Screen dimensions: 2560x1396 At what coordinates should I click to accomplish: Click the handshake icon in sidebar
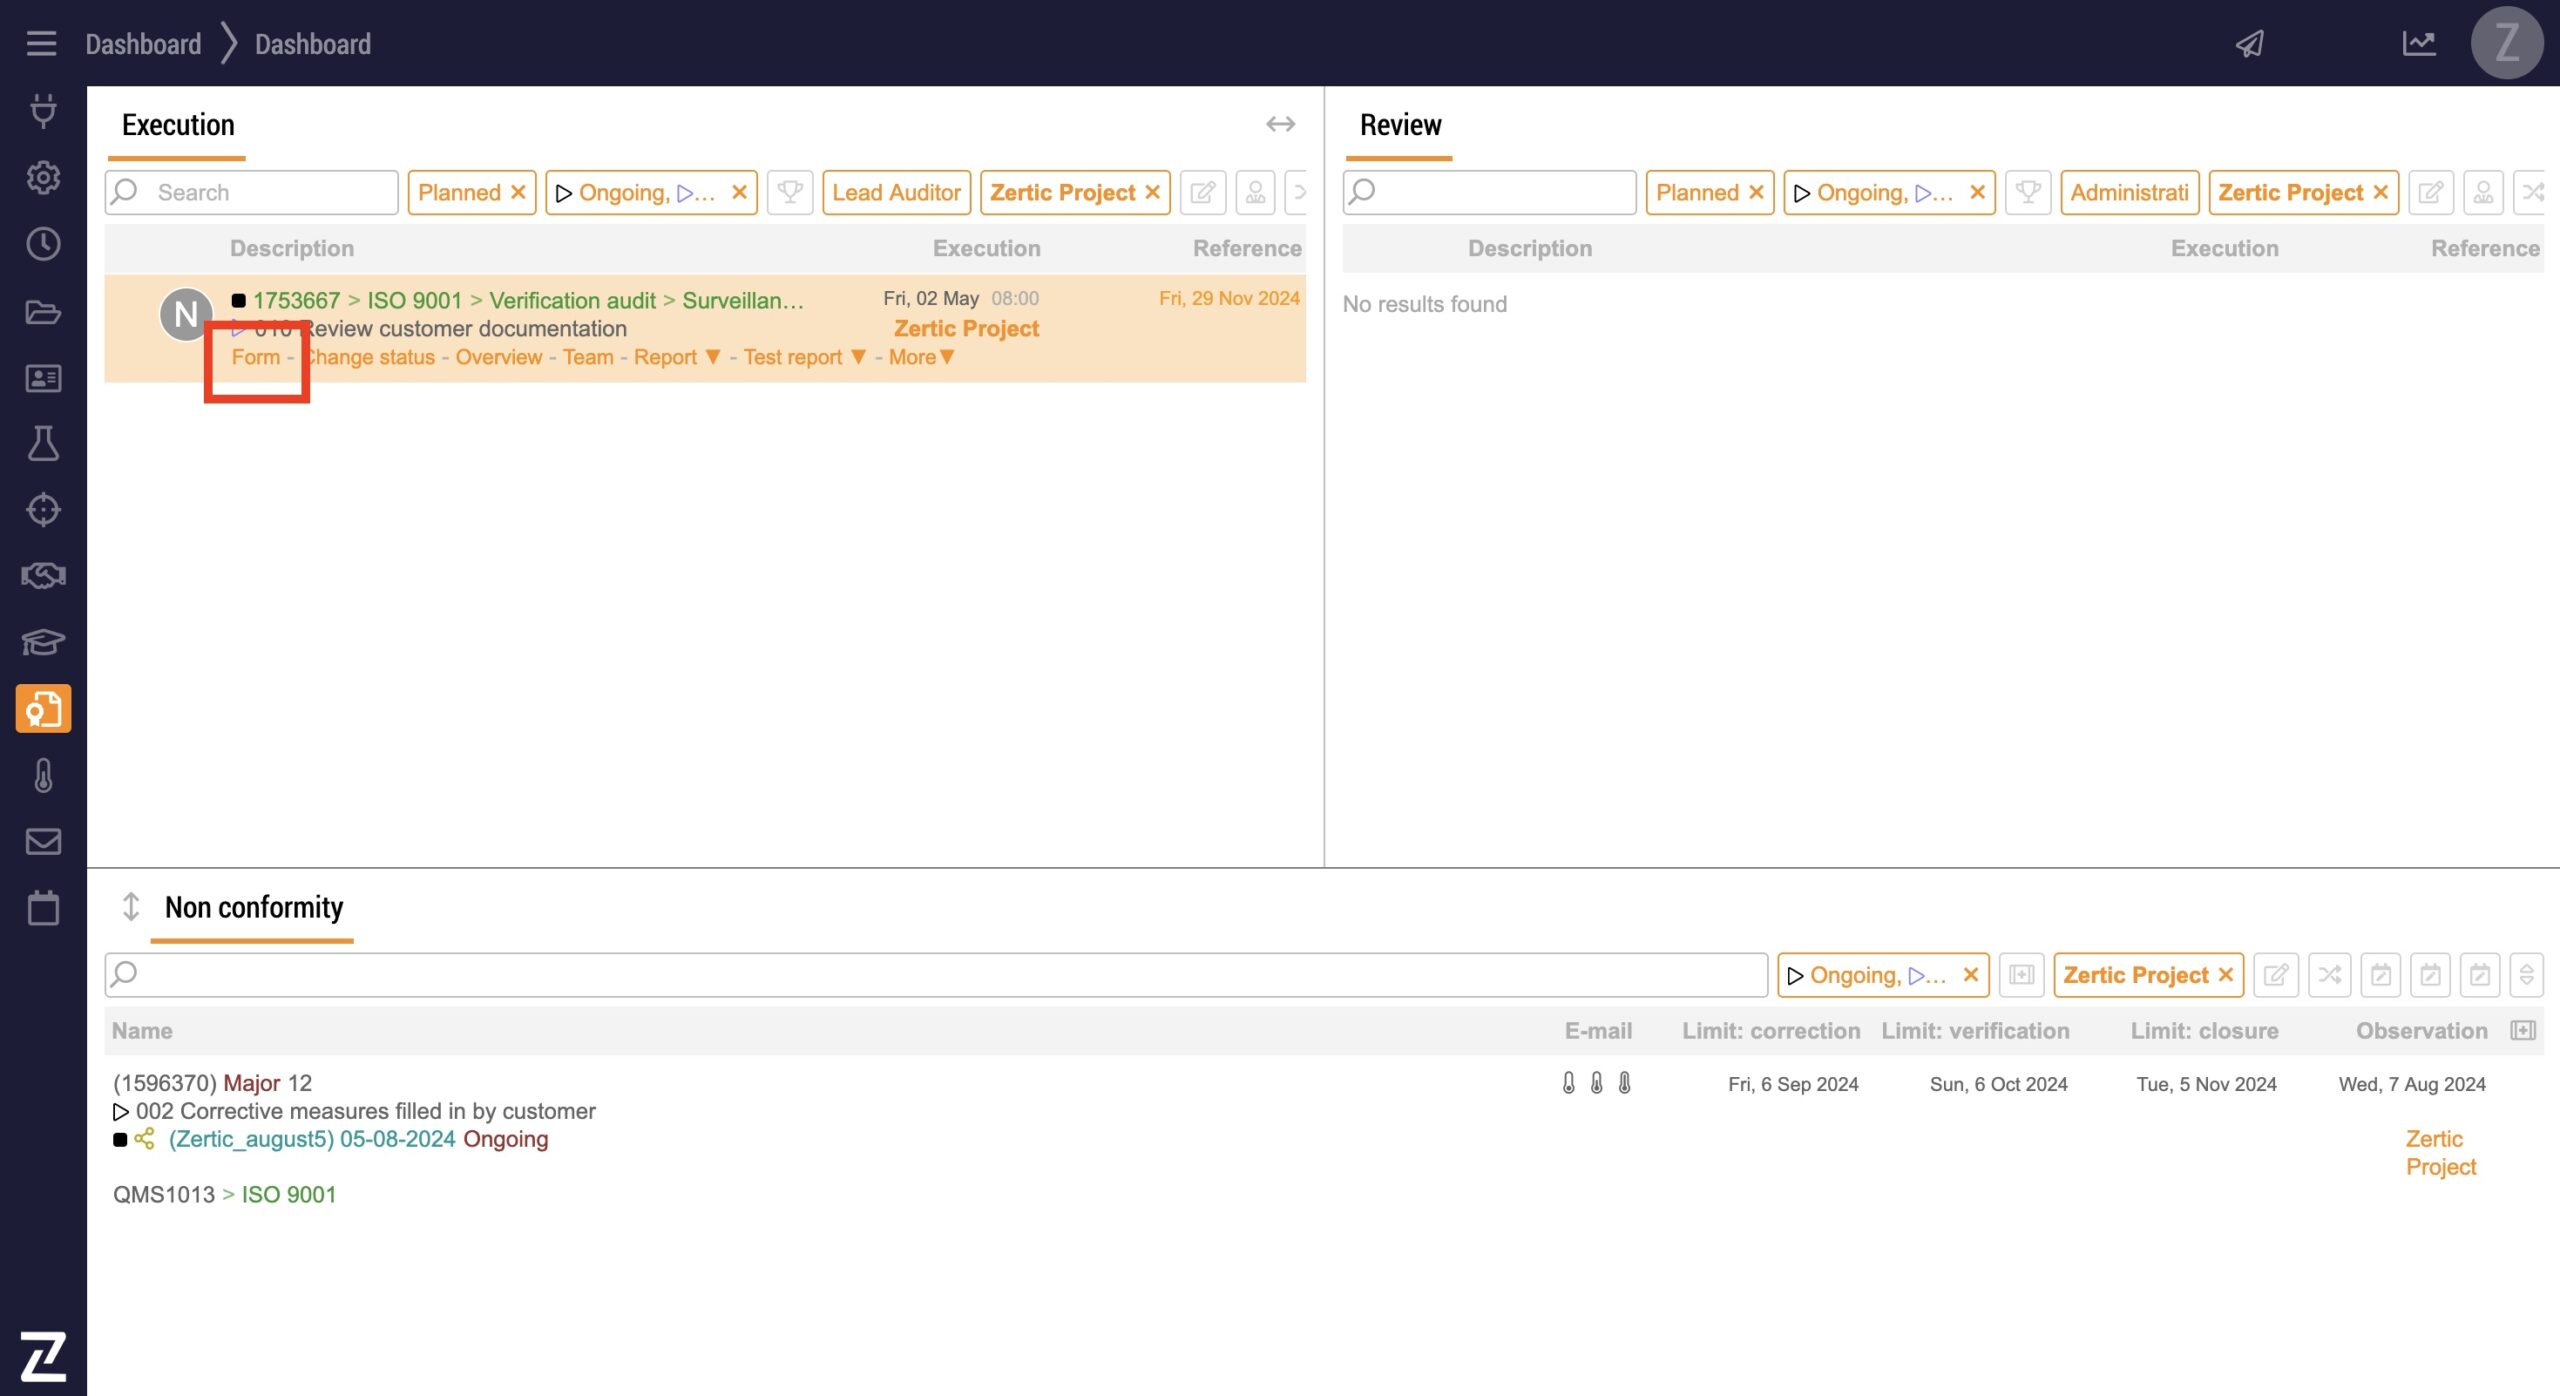43,576
